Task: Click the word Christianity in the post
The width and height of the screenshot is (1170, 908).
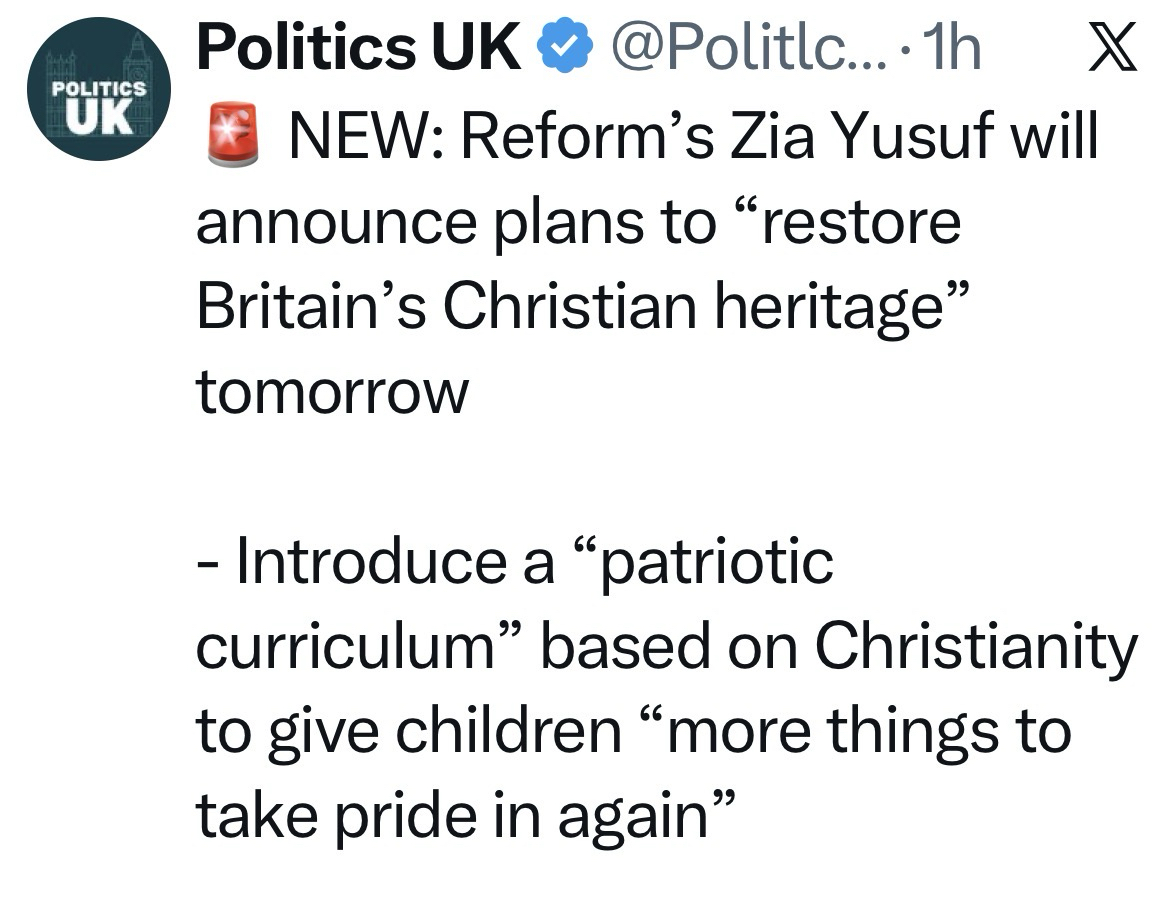Action: coord(976,647)
